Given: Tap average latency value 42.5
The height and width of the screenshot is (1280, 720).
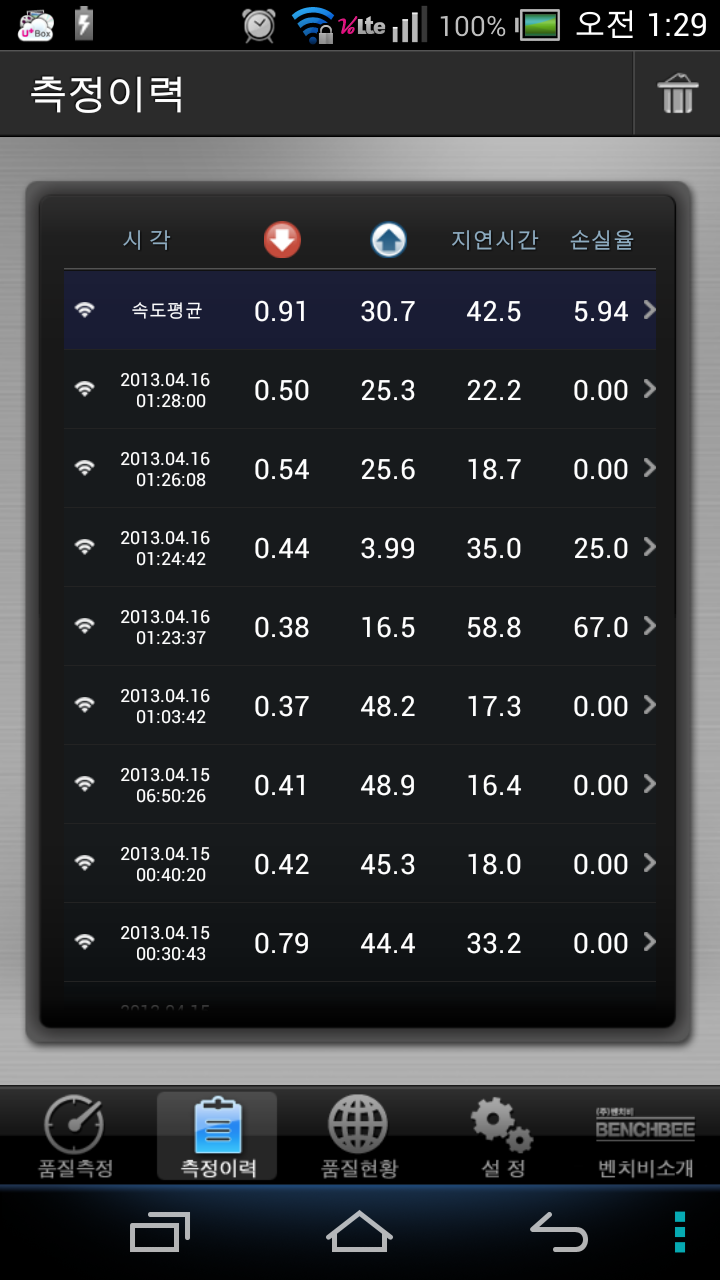Looking at the screenshot, I should (x=494, y=311).
